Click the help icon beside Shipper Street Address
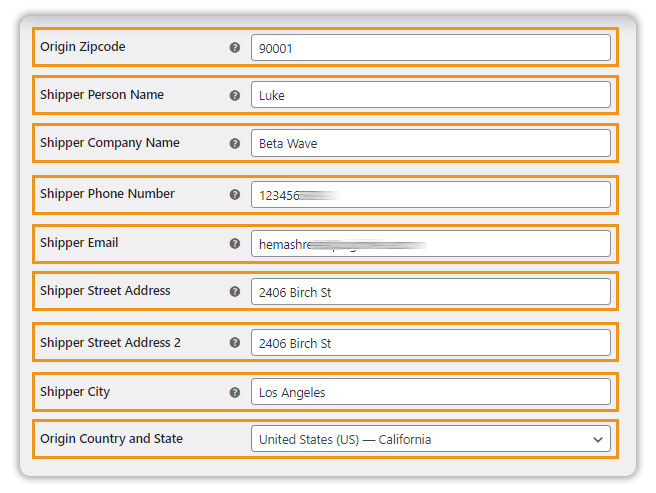Image resolution: width=656 pixels, height=493 pixels. [x=235, y=291]
